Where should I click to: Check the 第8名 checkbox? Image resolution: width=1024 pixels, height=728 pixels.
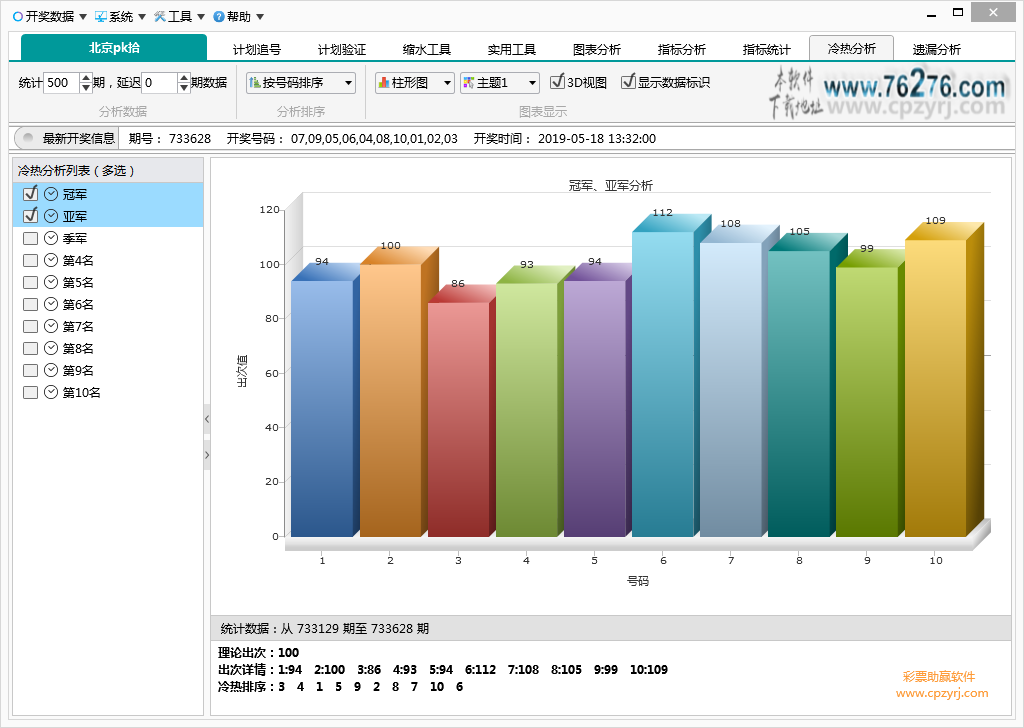pos(30,348)
